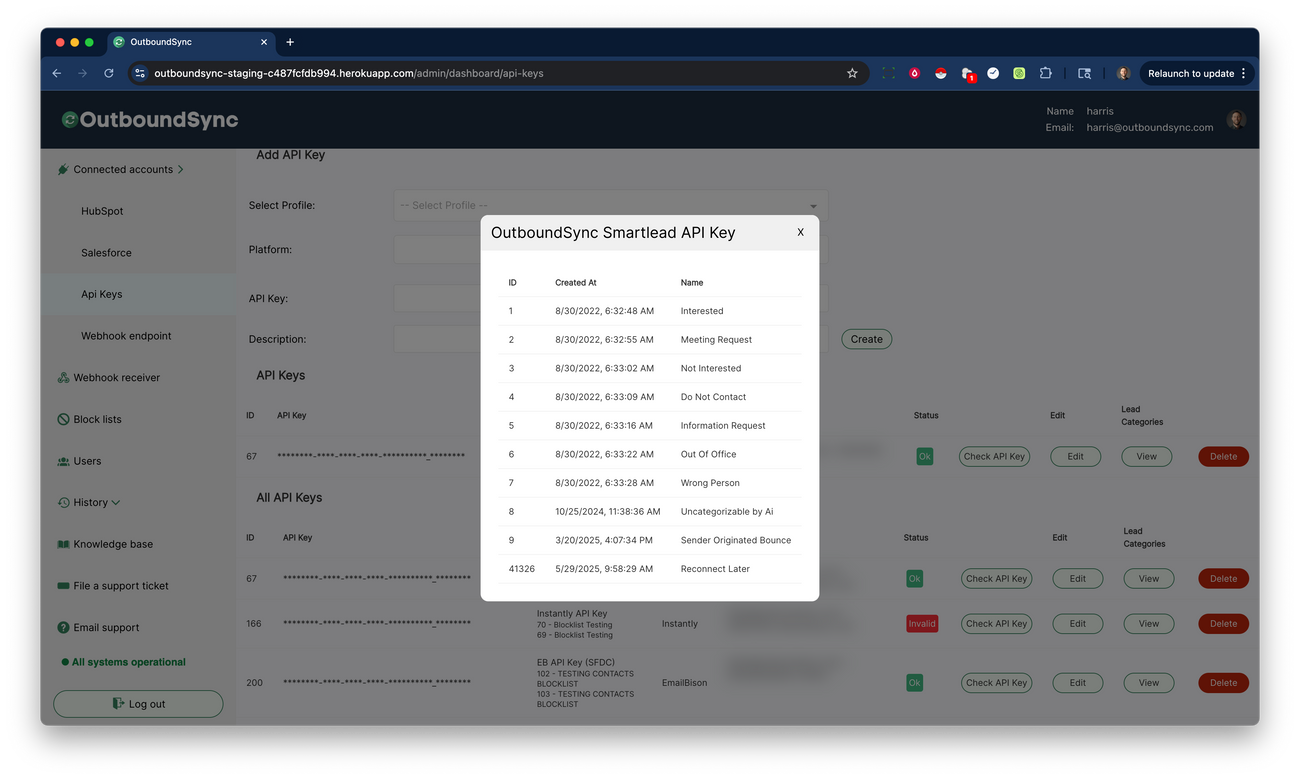Expand the History sidebar section
This screenshot has height=779, width=1300.
88,502
